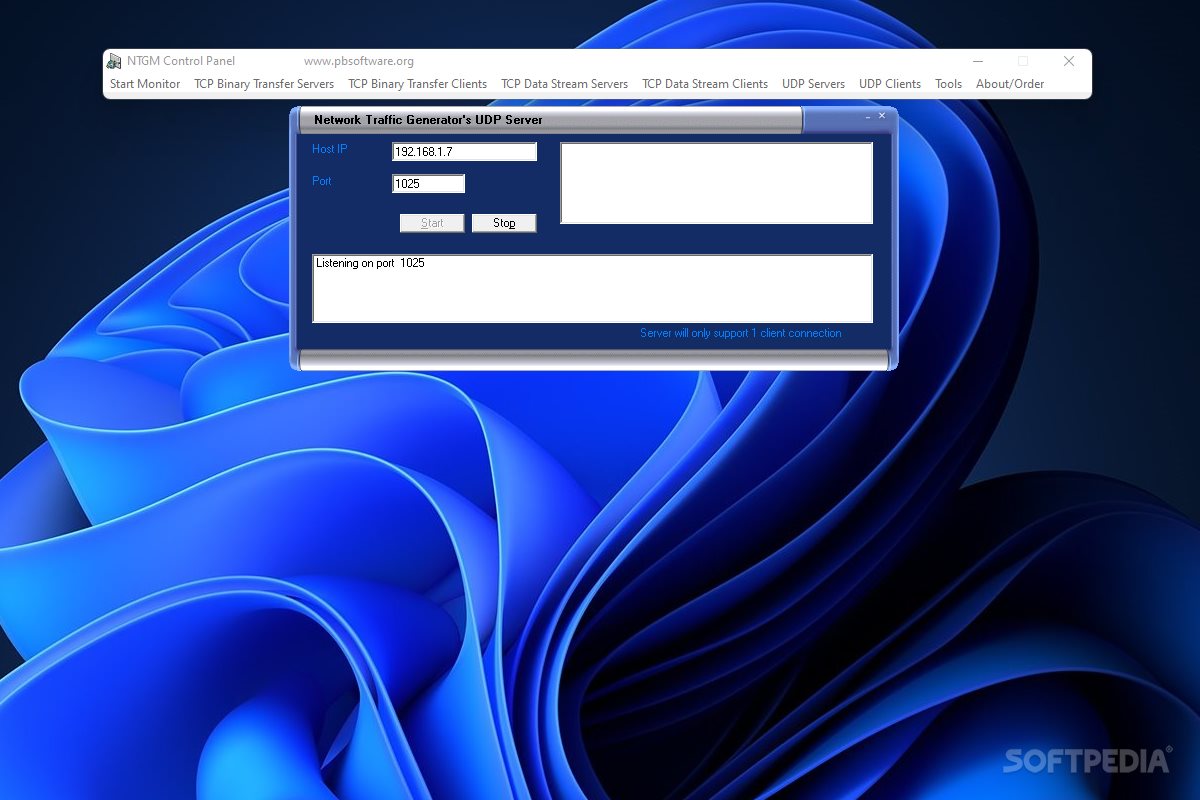Image resolution: width=1200 pixels, height=800 pixels.
Task: Click the UDP Server window title bar
Action: tap(550, 120)
